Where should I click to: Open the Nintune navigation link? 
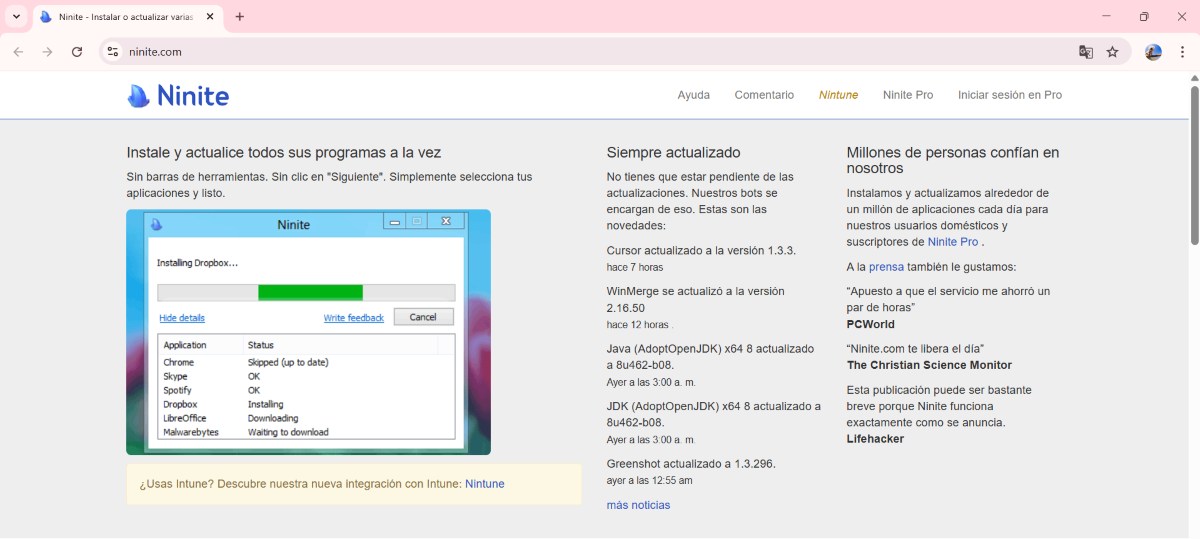click(838, 95)
